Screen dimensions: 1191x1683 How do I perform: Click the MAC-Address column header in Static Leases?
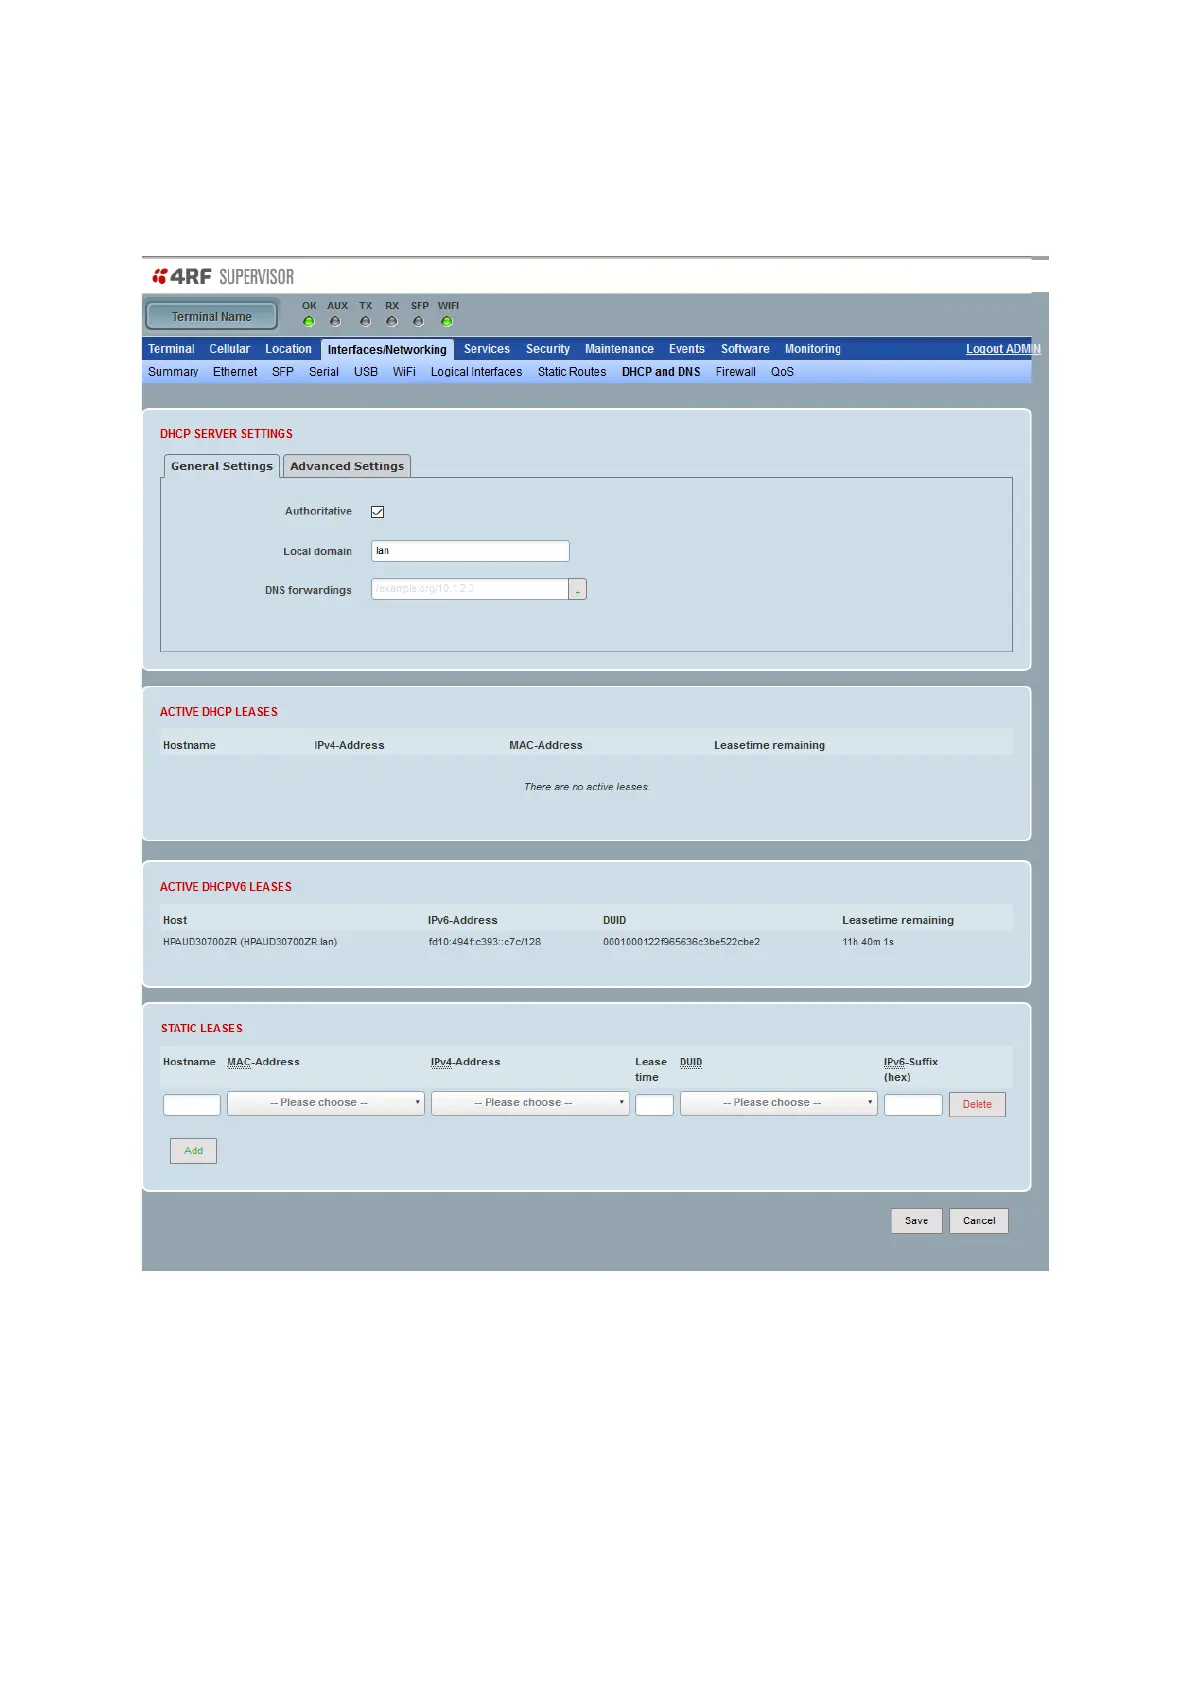(x=263, y=1062)
